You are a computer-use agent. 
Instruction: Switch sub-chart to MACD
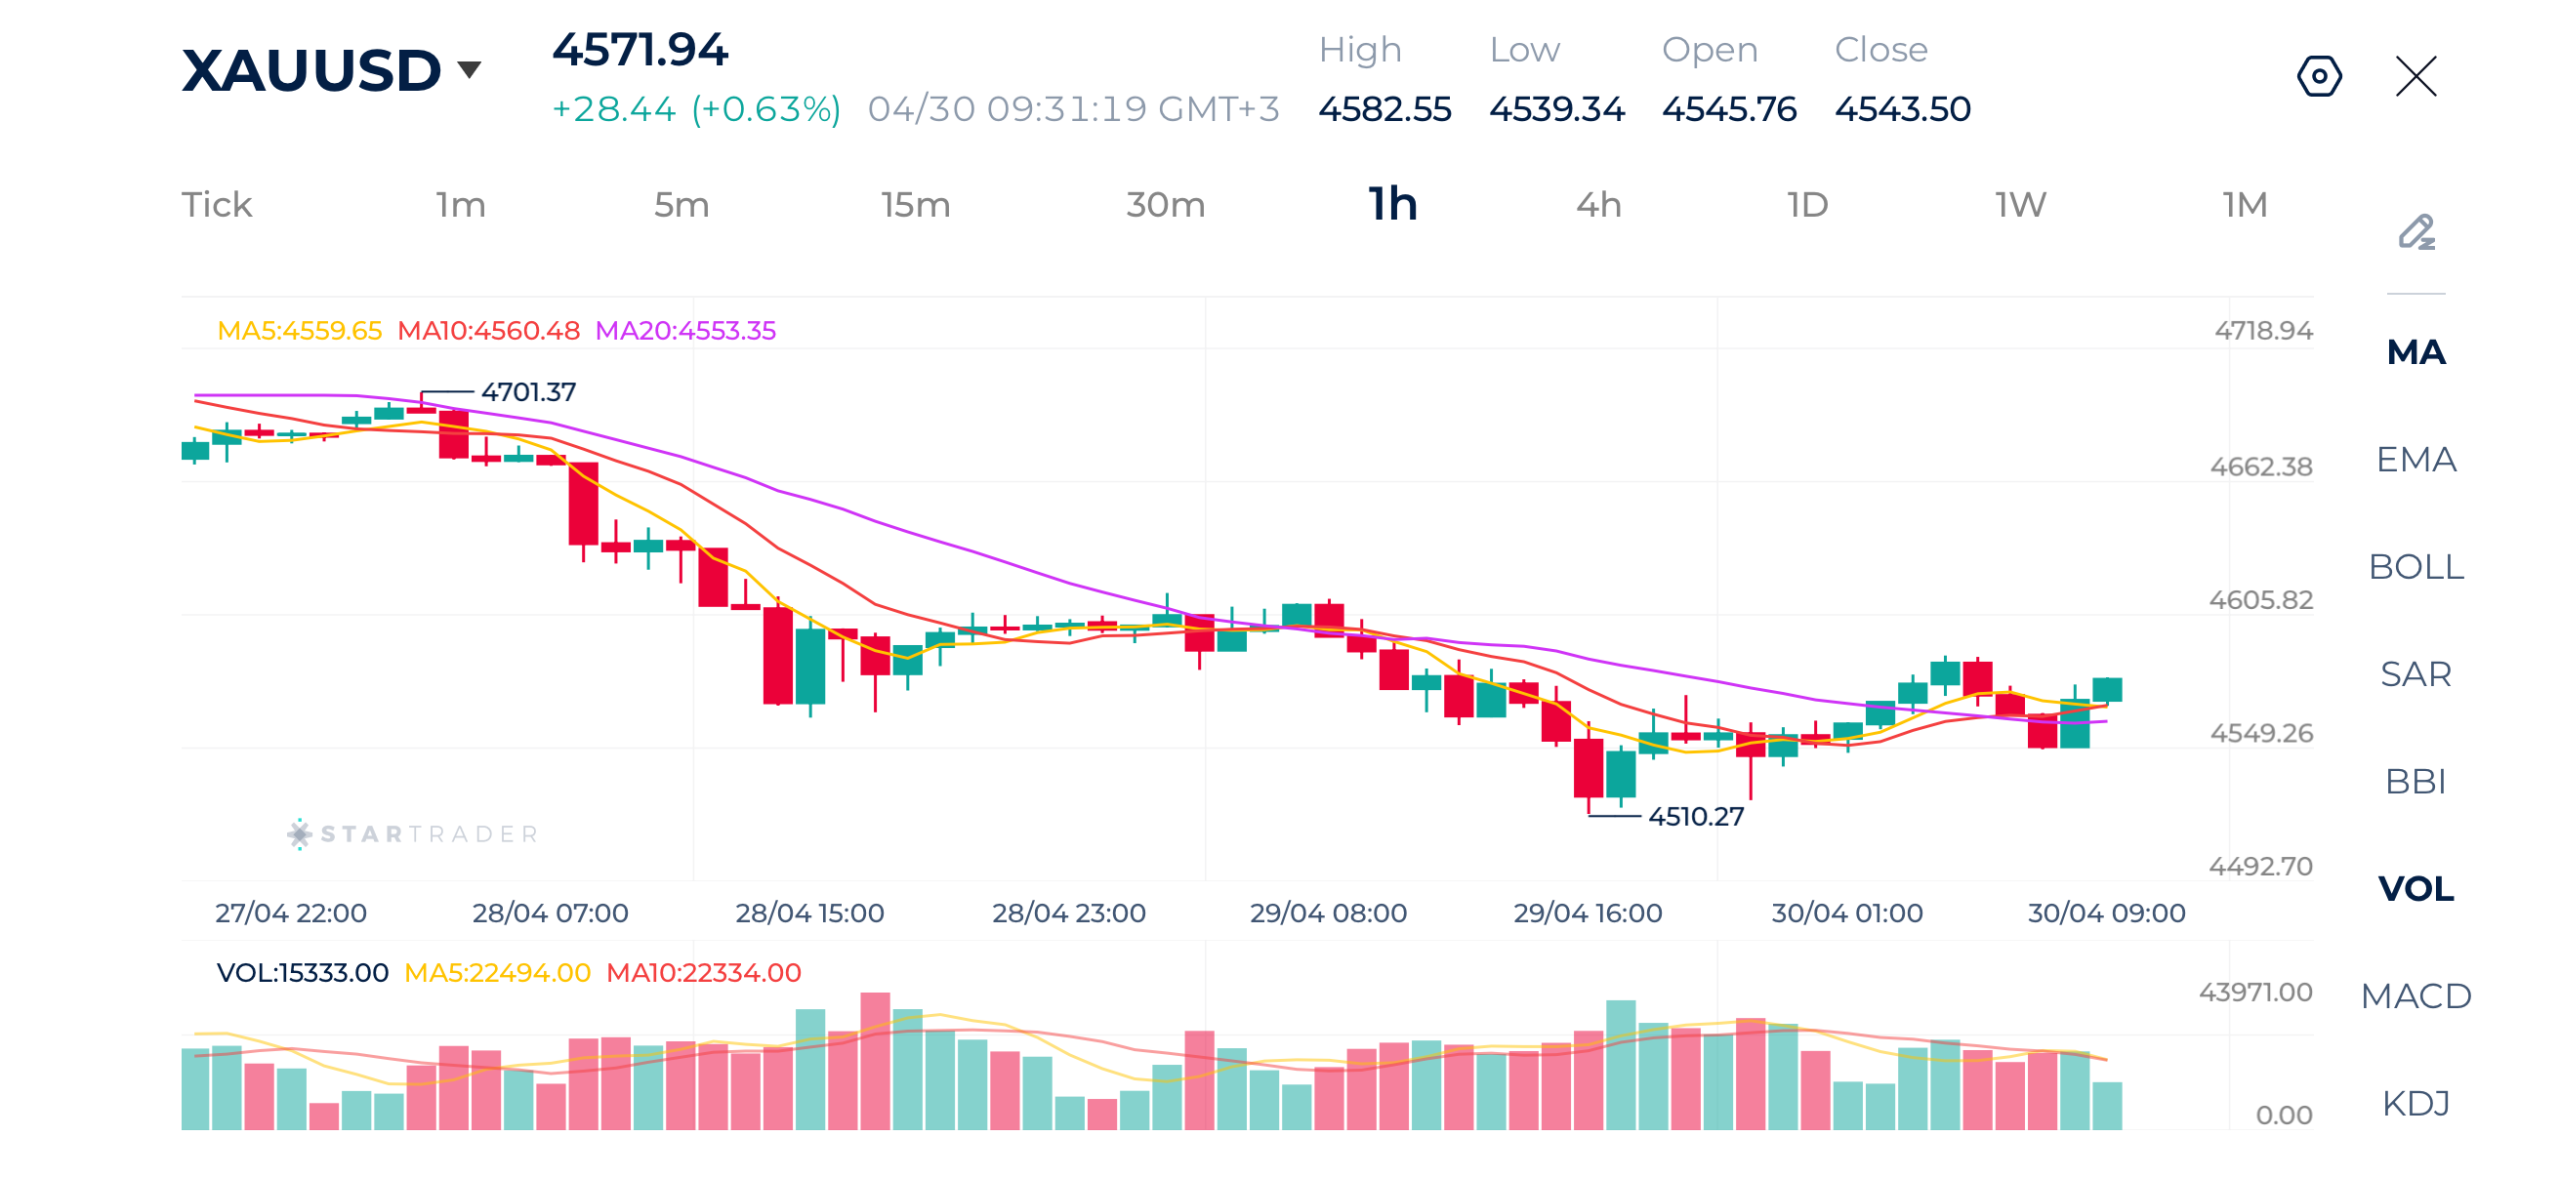(x=2416, y=995)
